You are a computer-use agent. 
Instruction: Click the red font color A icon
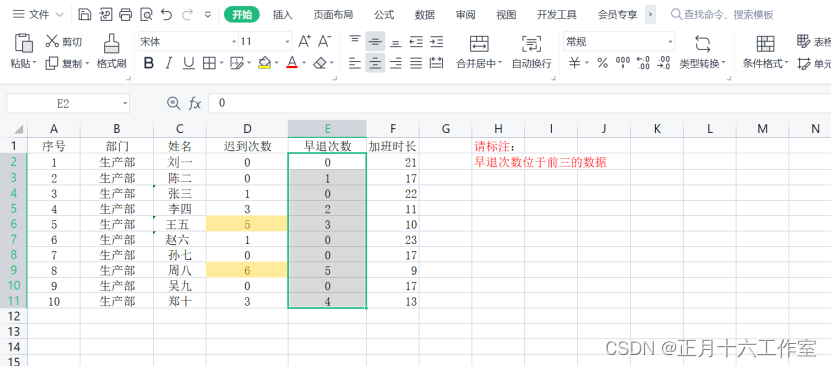pyautogui.click(x=291, y=64)
